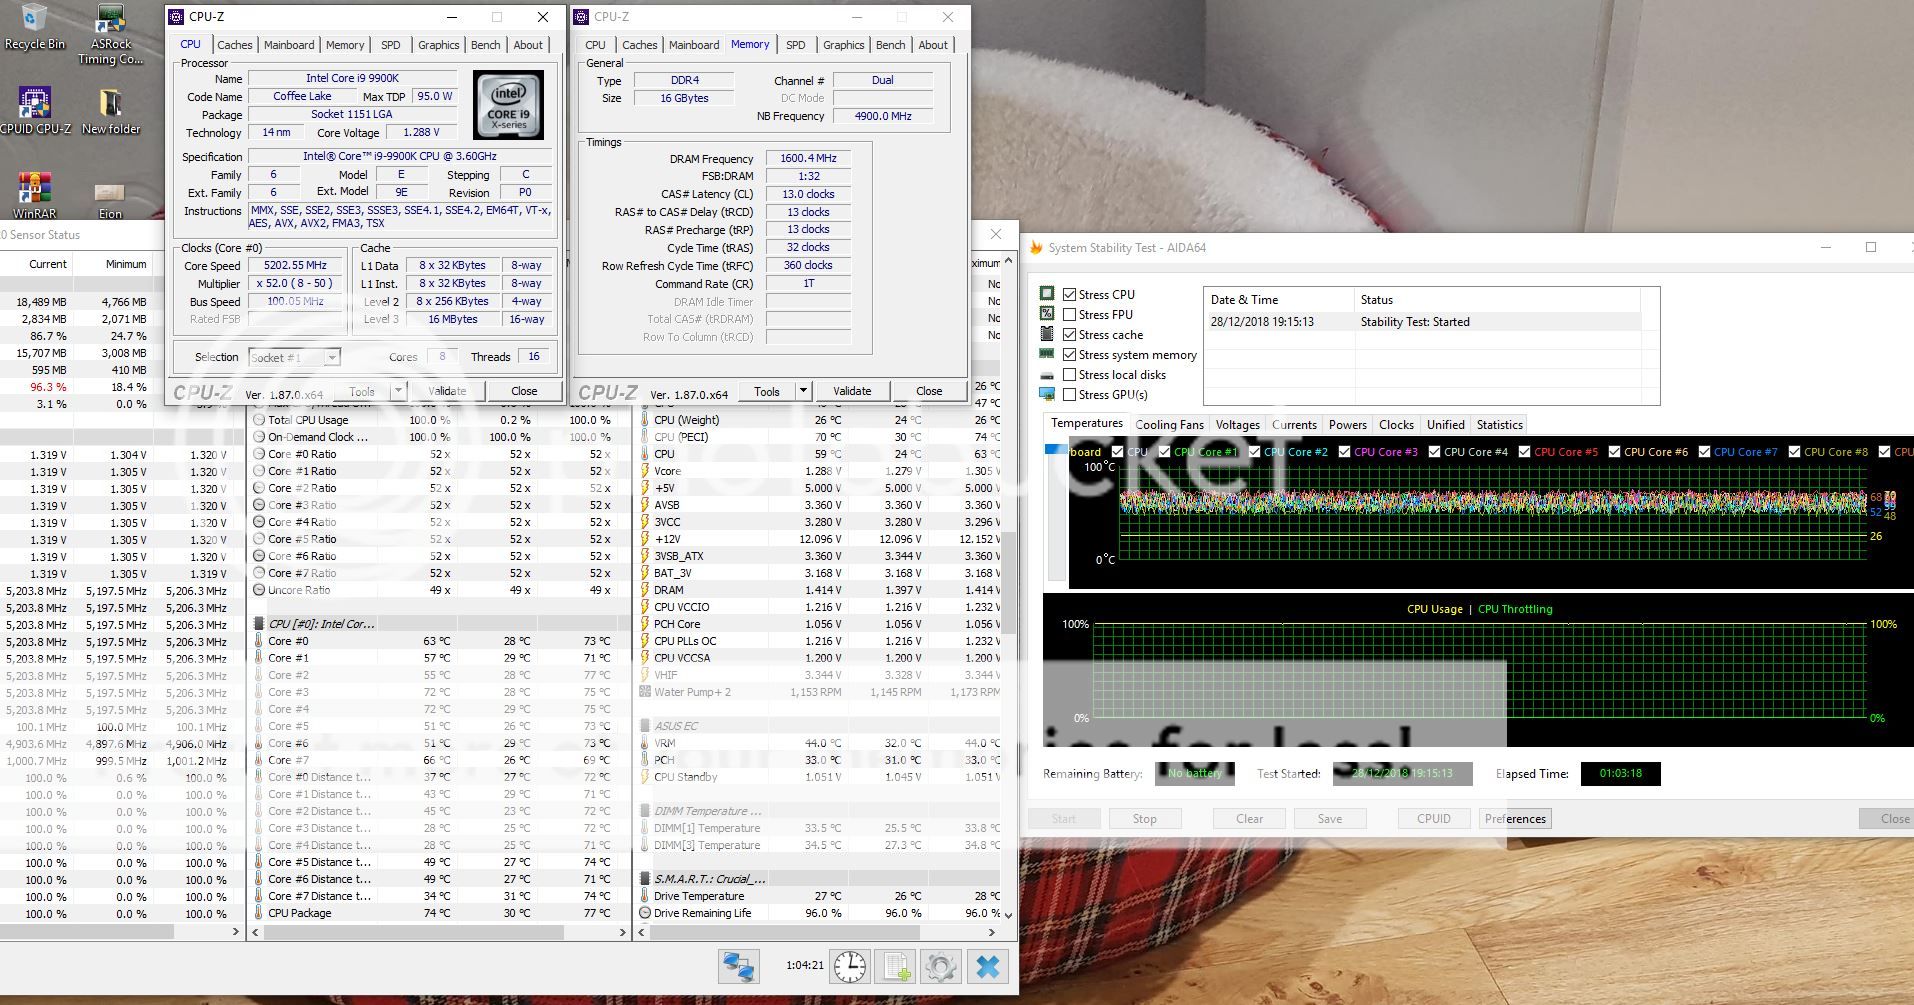
Task: Open HWiNFO sensor settings gear icon
Action: (940, 966)
